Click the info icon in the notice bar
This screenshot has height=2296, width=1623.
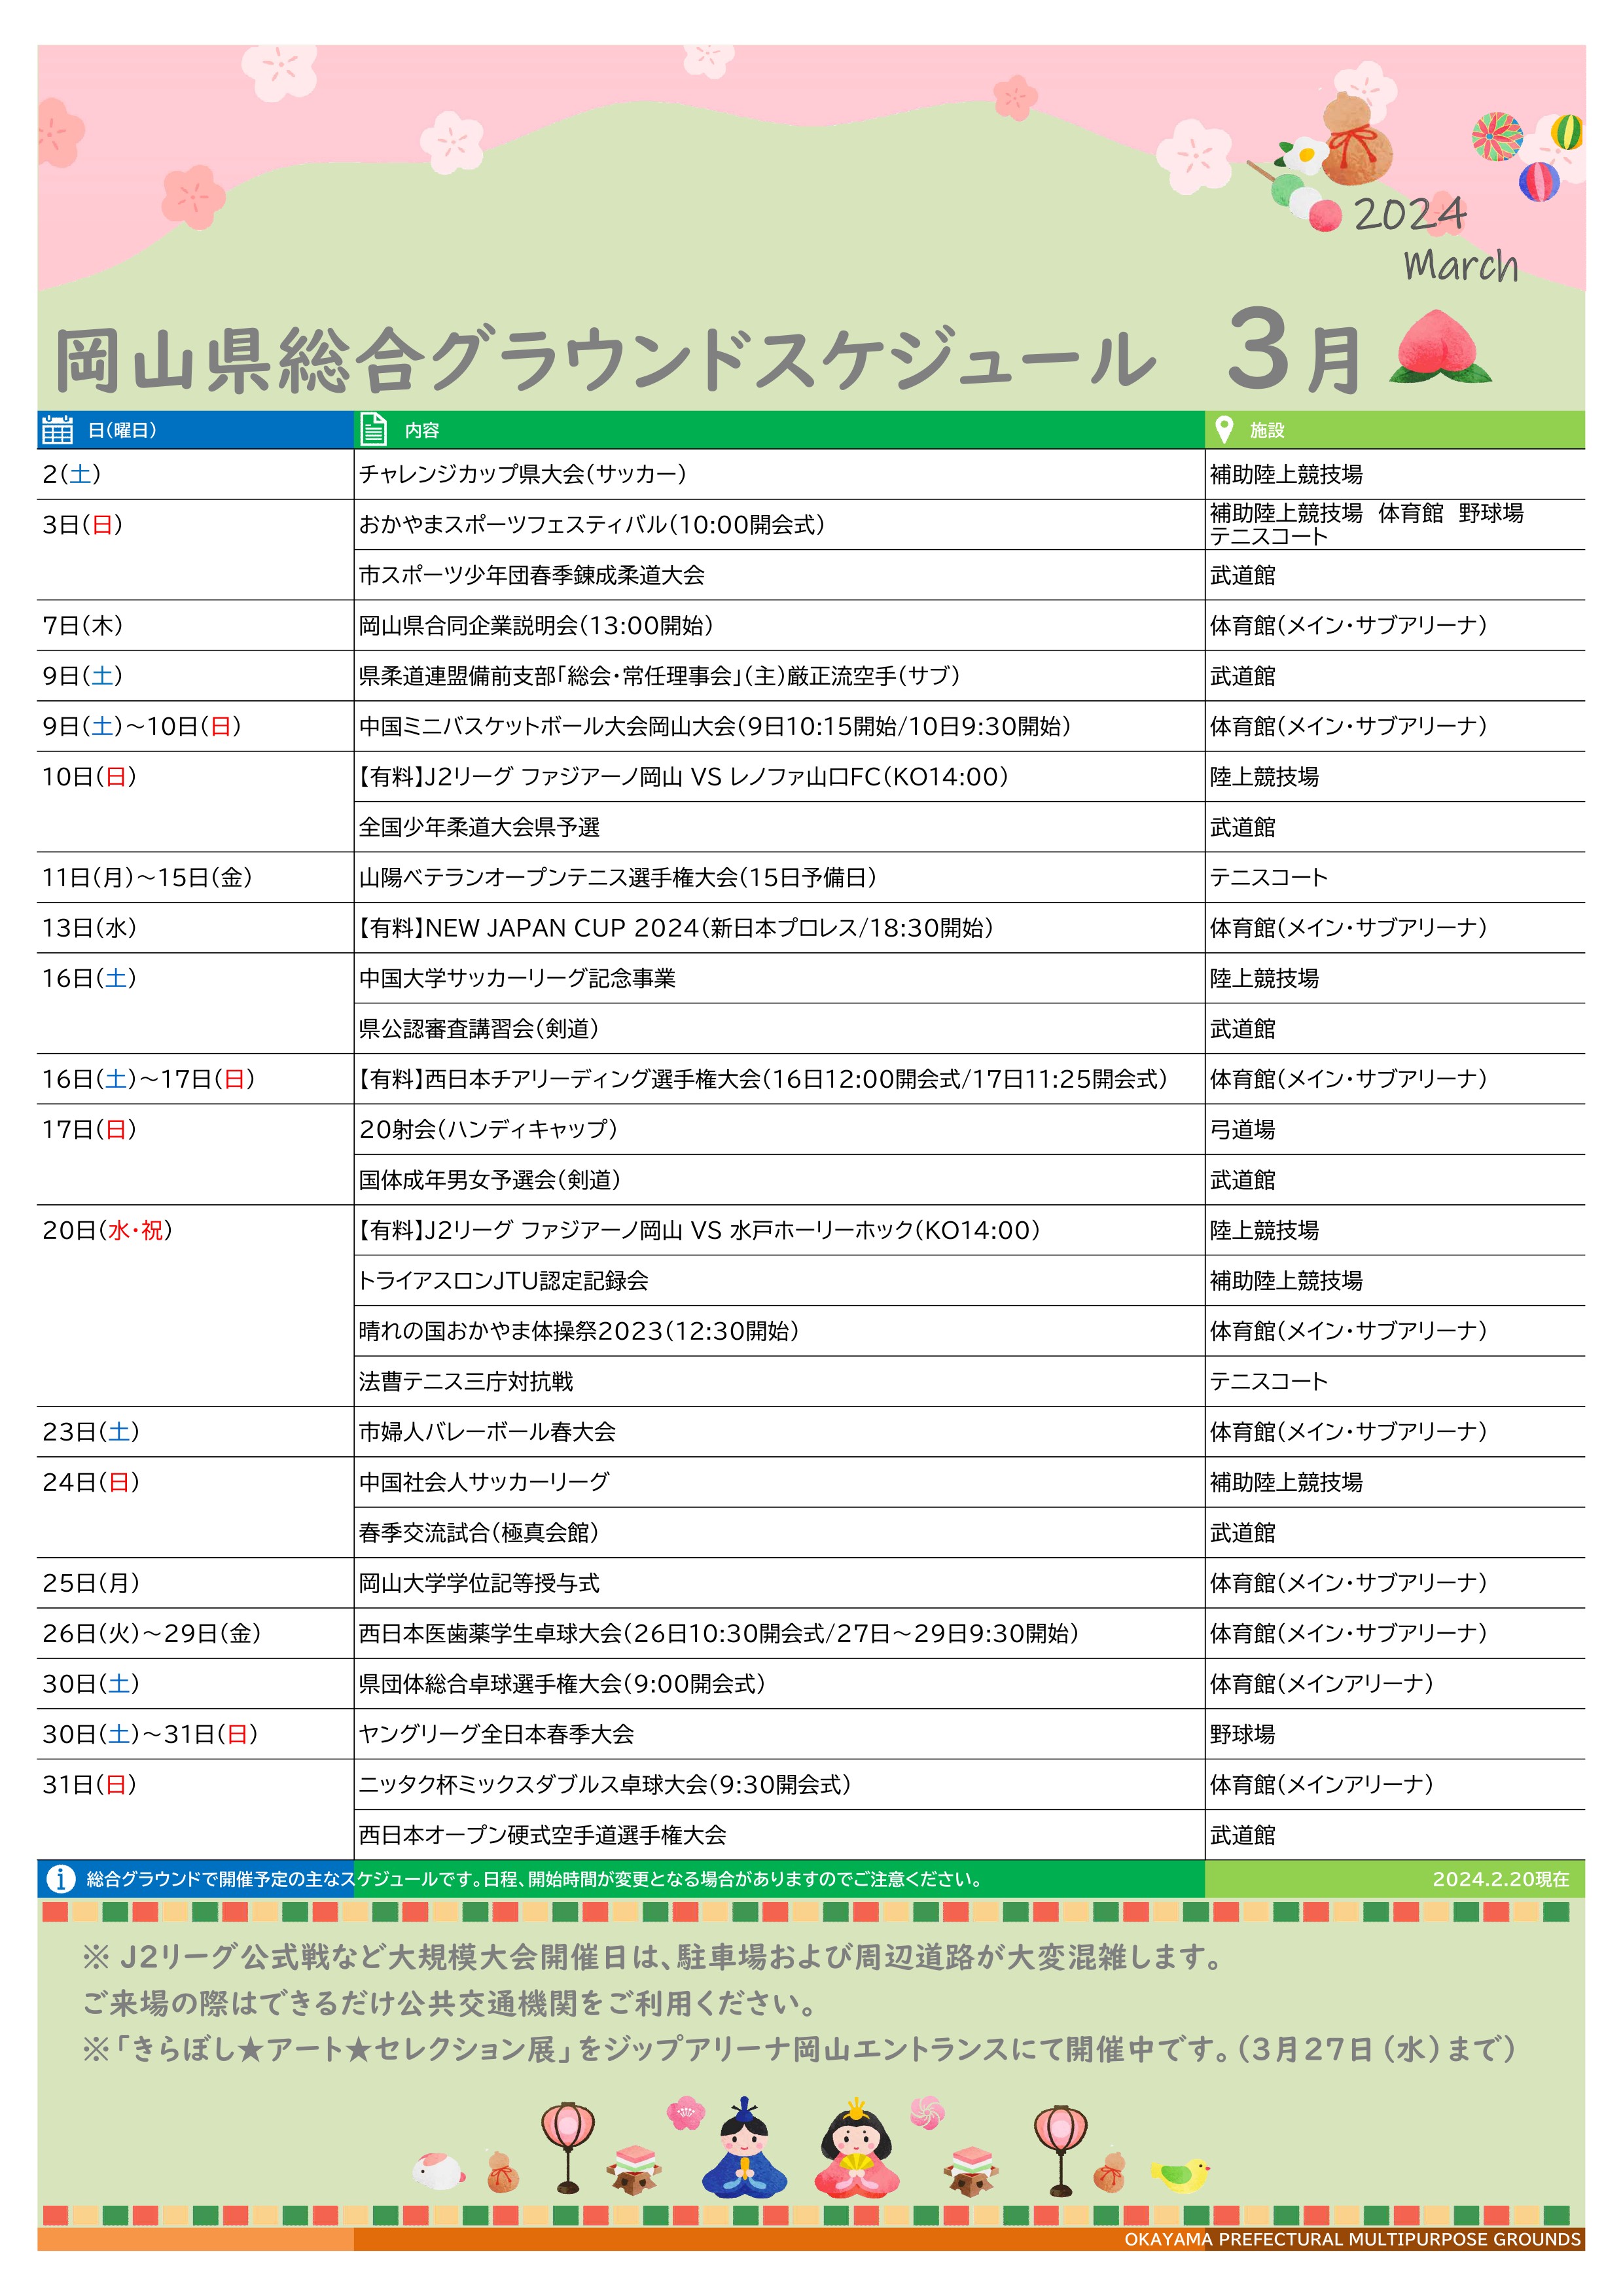tap(61, 1878)
